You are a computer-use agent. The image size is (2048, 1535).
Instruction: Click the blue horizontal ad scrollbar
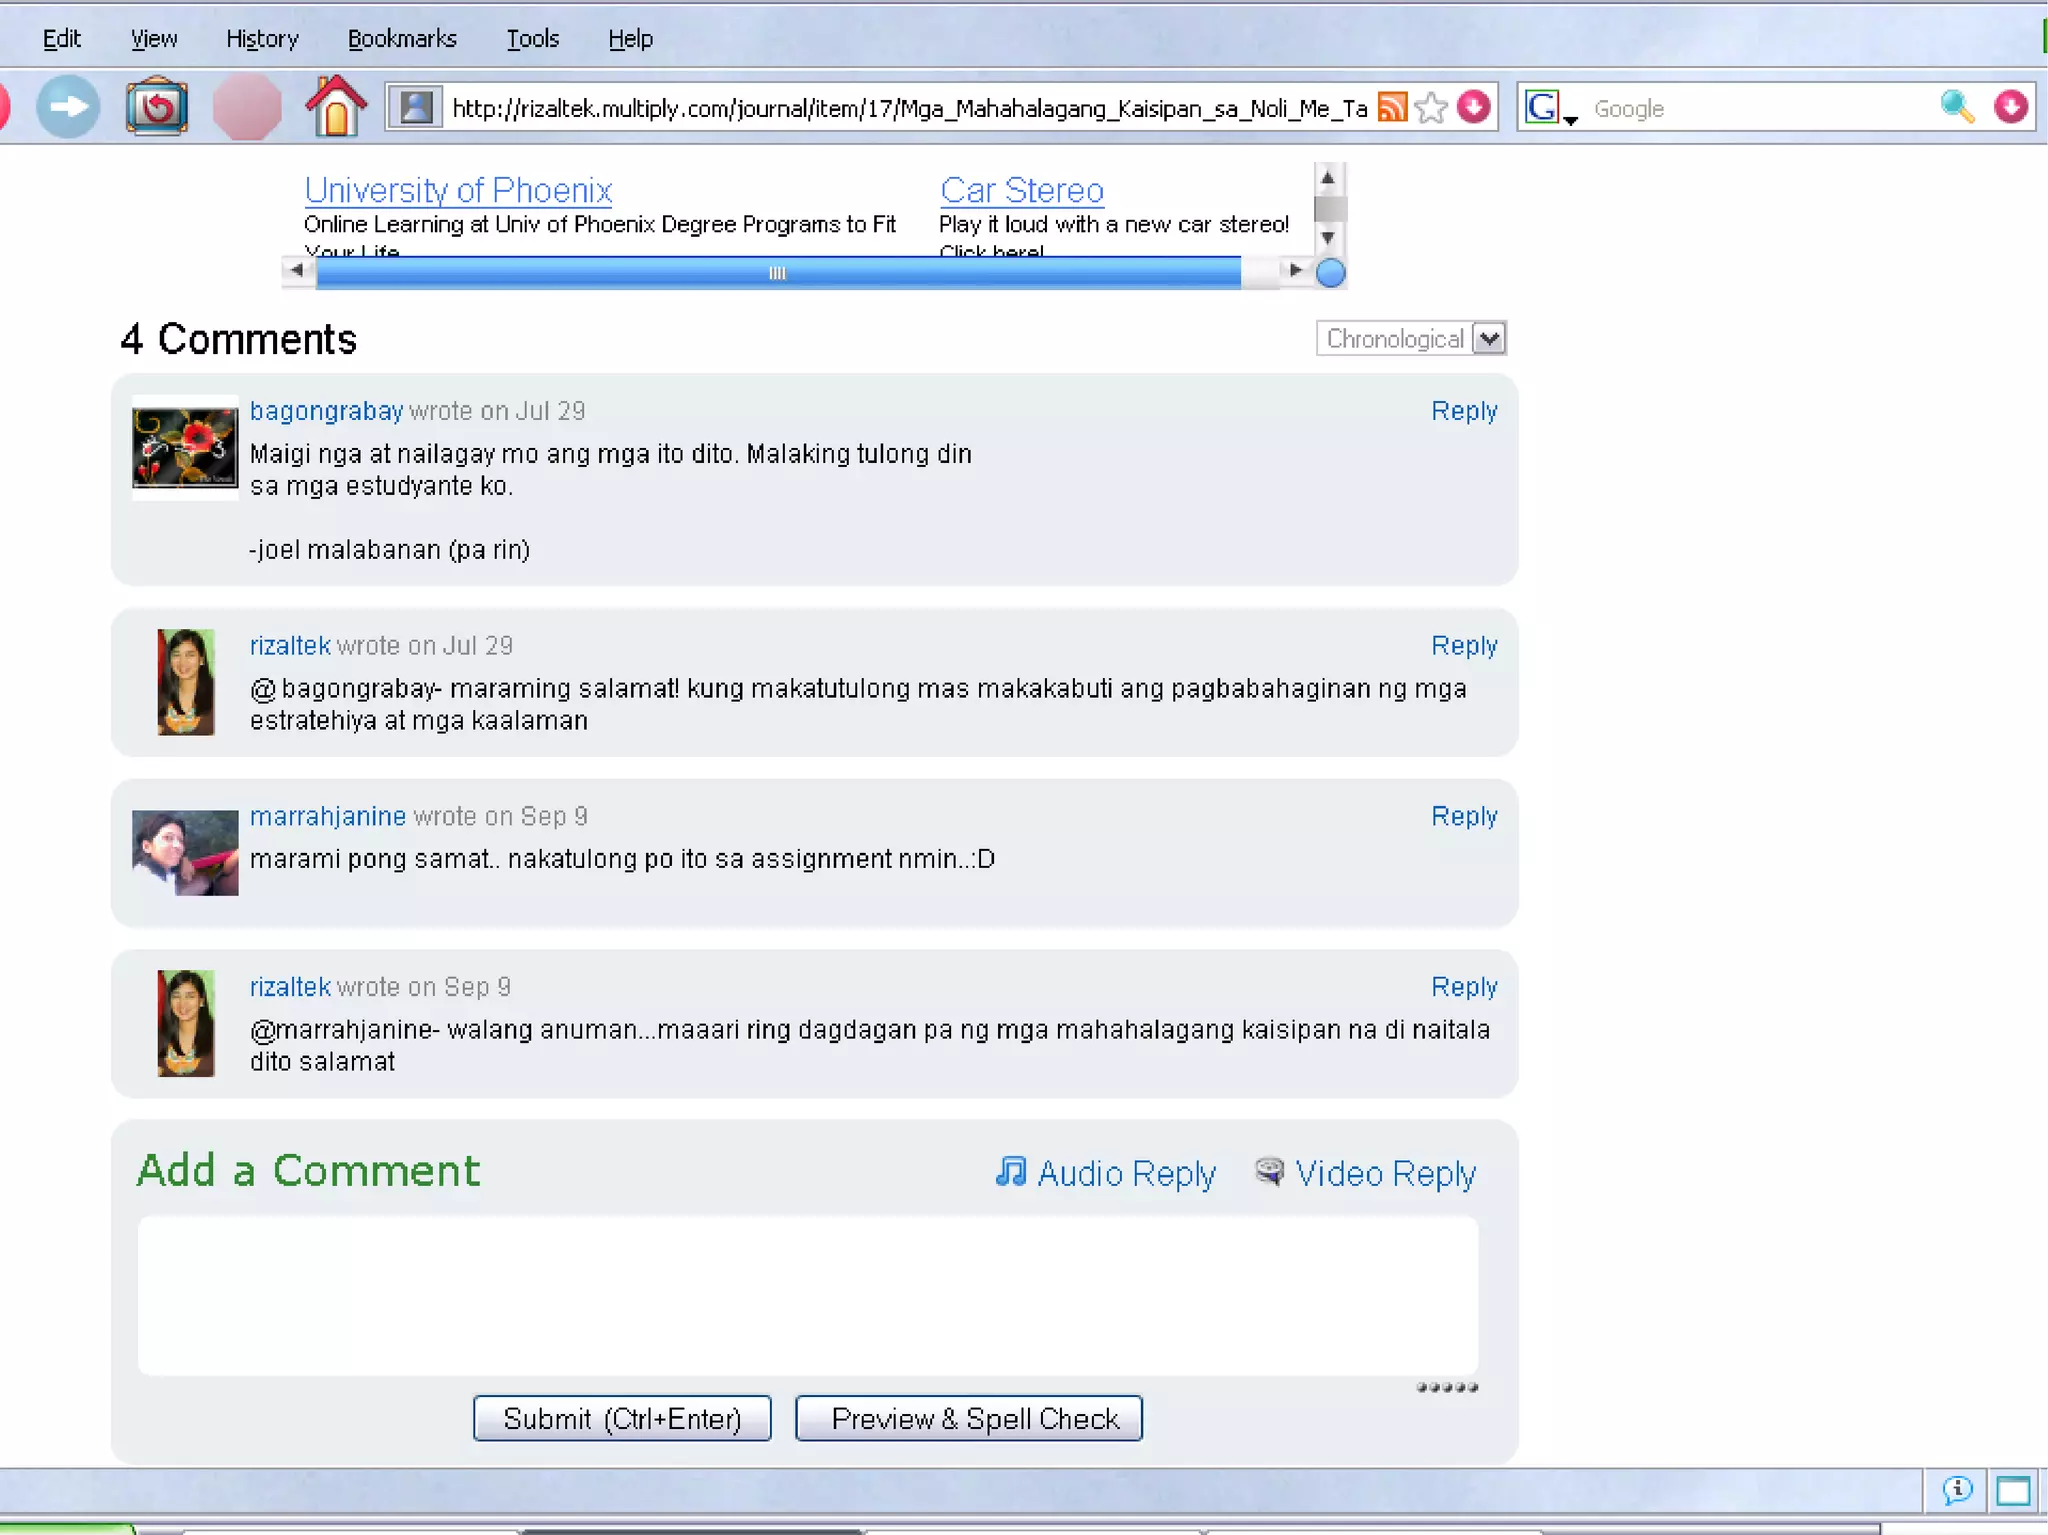pyautogui.click(x=777, y=272)
